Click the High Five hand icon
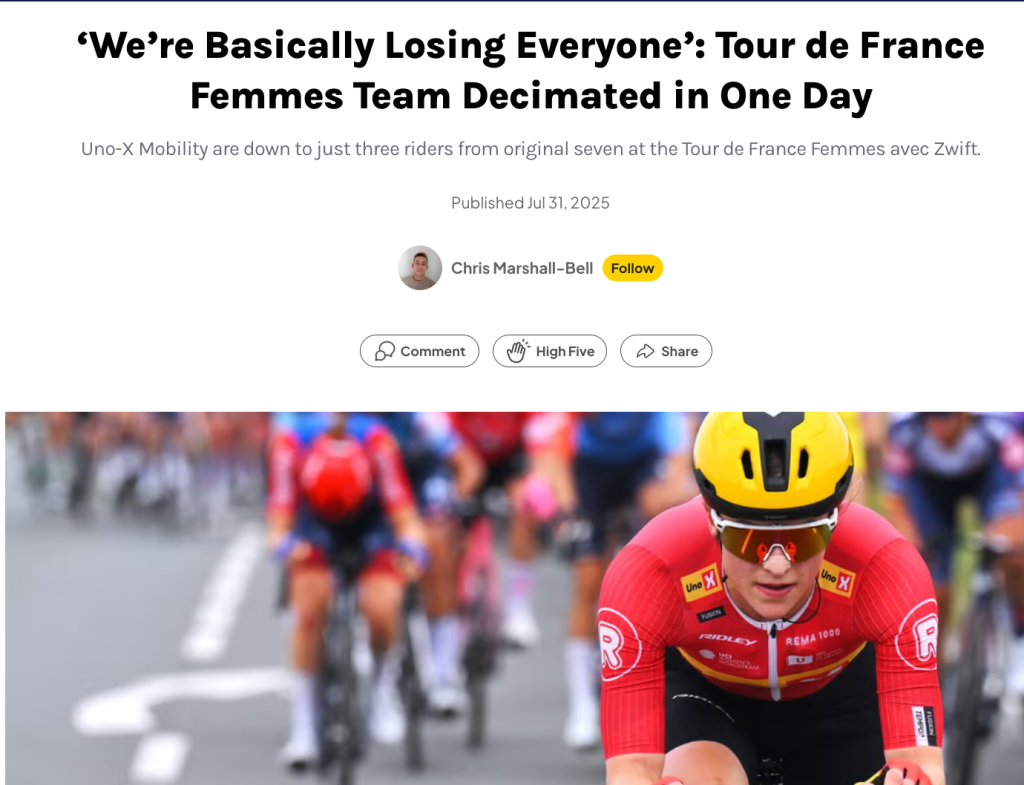This screenshot has width=1024, height=785. (x=517, y=351)
